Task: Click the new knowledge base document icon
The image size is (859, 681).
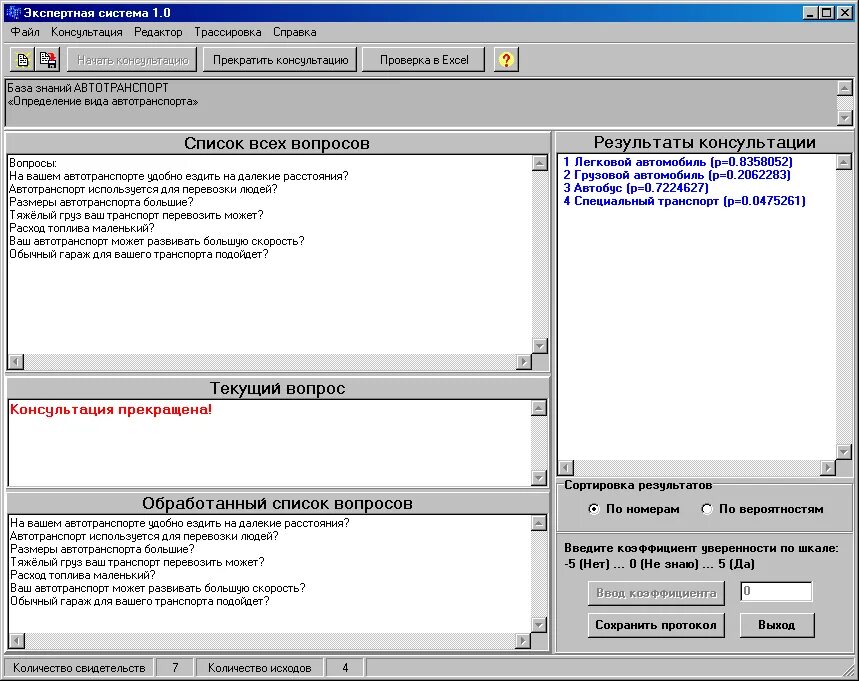Action: pyautogui.click(x=23, y=60)
